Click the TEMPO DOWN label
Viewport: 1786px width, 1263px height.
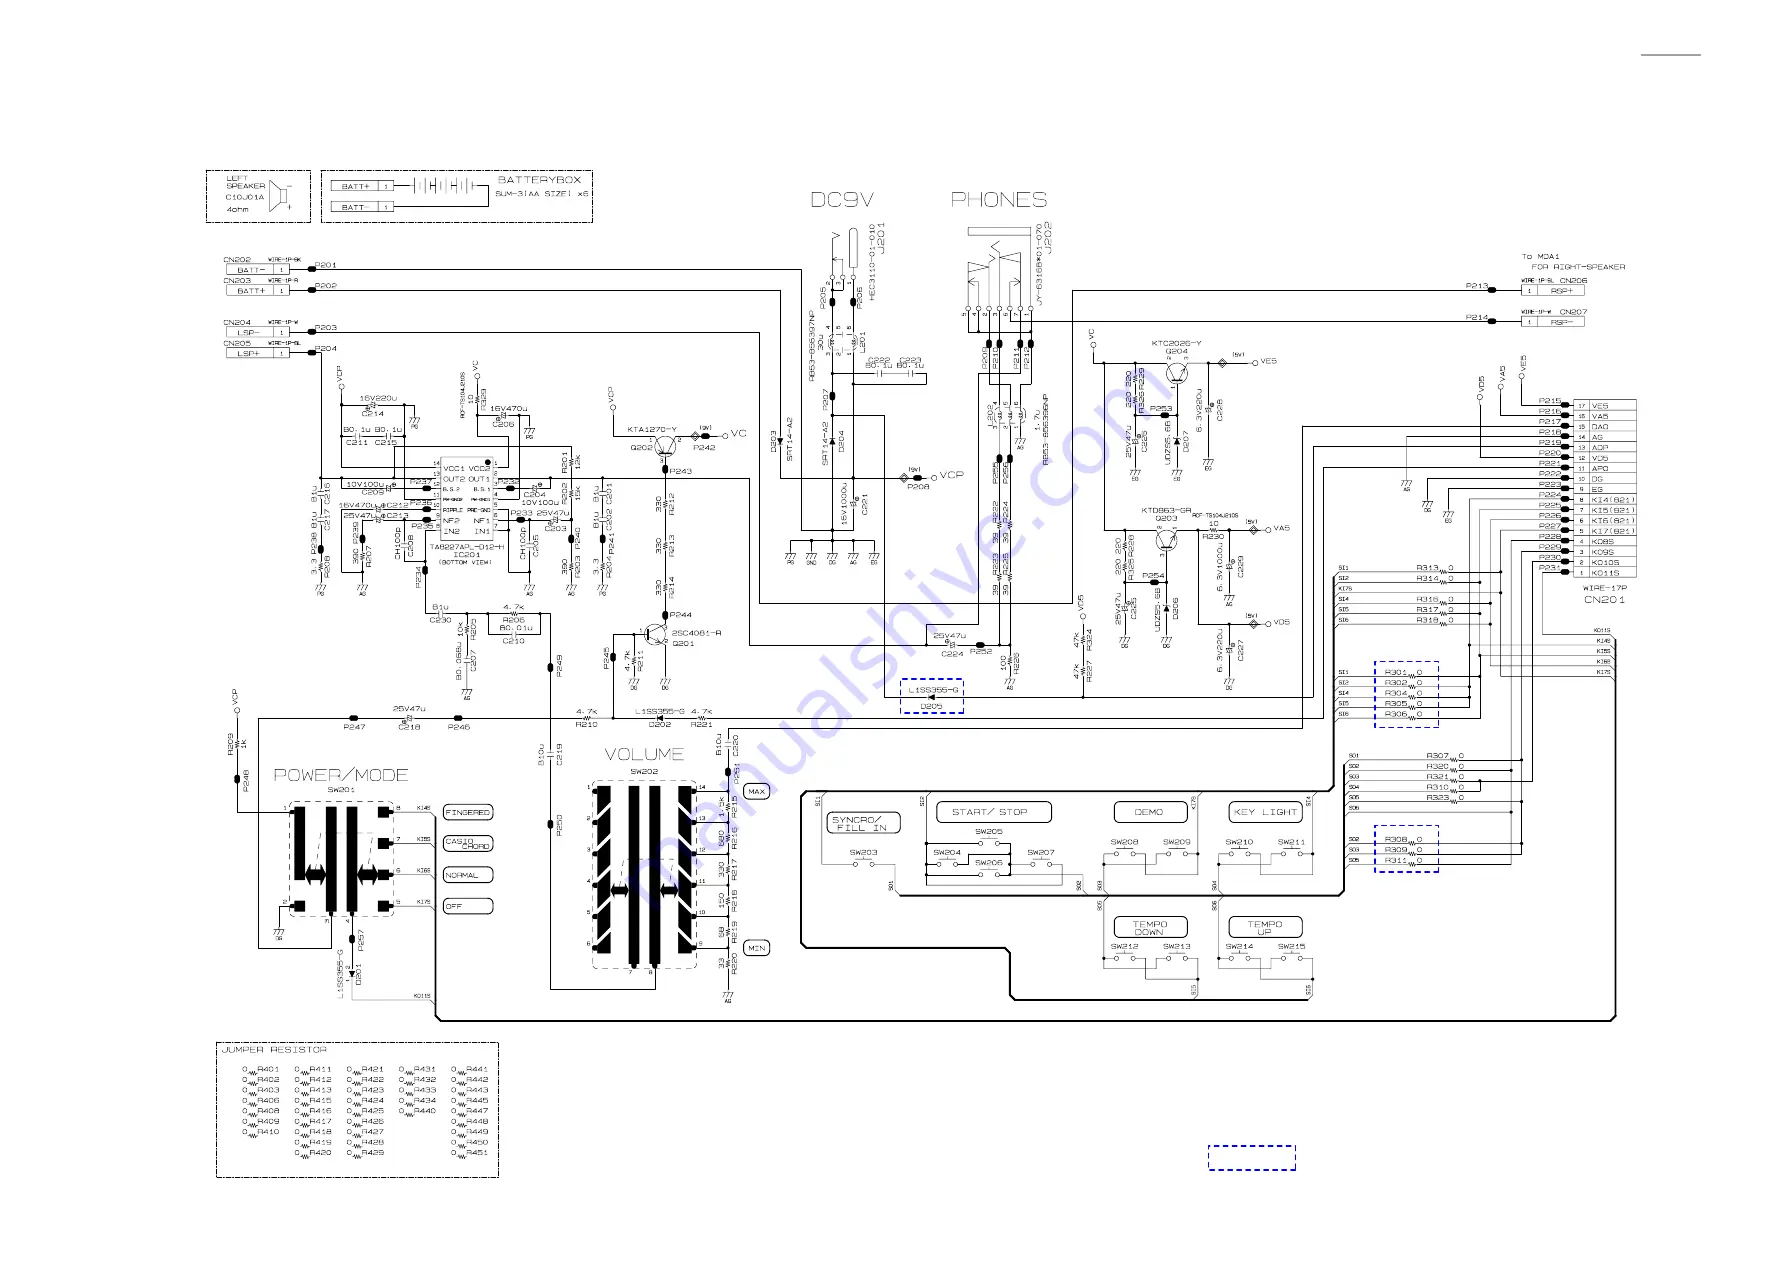pos(1150,927)
